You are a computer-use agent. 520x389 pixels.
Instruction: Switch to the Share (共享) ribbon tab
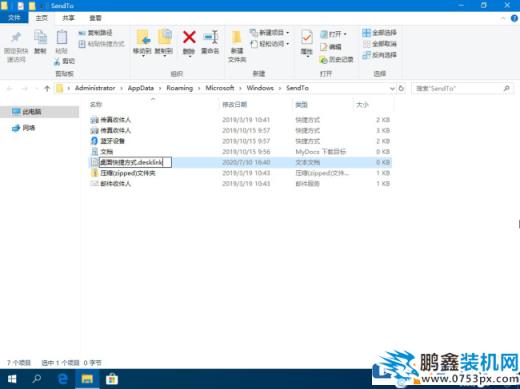point(68,18)
